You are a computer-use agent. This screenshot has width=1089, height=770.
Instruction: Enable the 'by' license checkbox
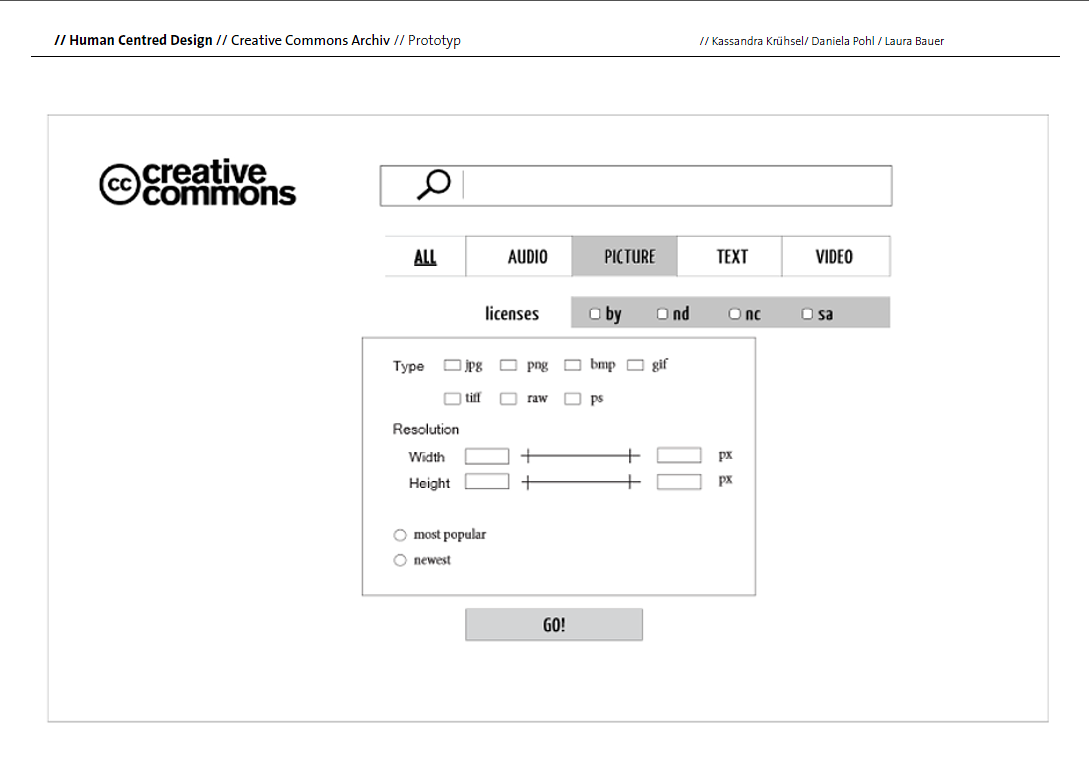pyautogui.click(x=595, y=314)
